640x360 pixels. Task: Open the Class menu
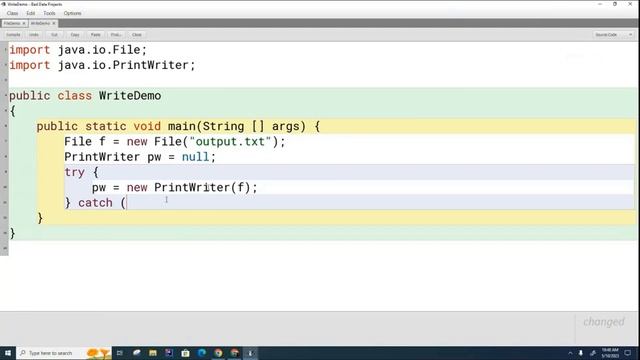coord(12,13)
